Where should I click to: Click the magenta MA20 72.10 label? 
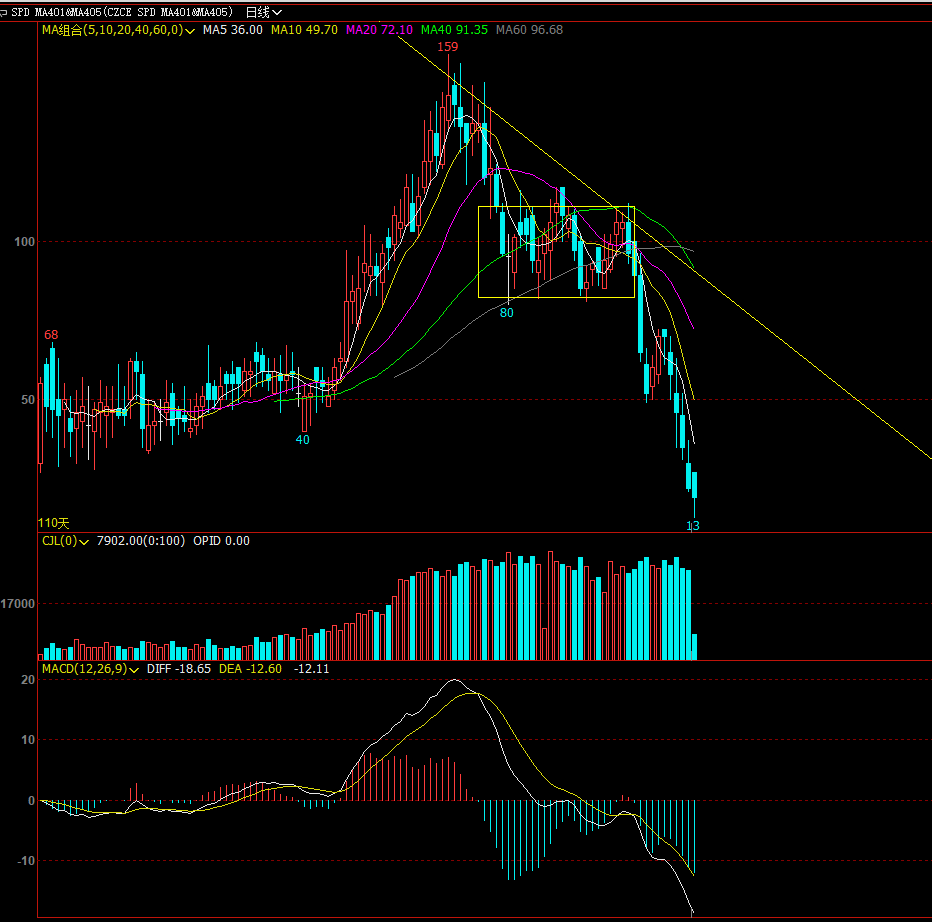tap(379, 30)
